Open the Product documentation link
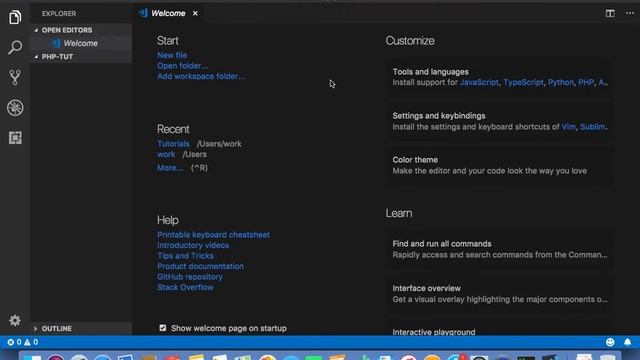 (200, 266)
